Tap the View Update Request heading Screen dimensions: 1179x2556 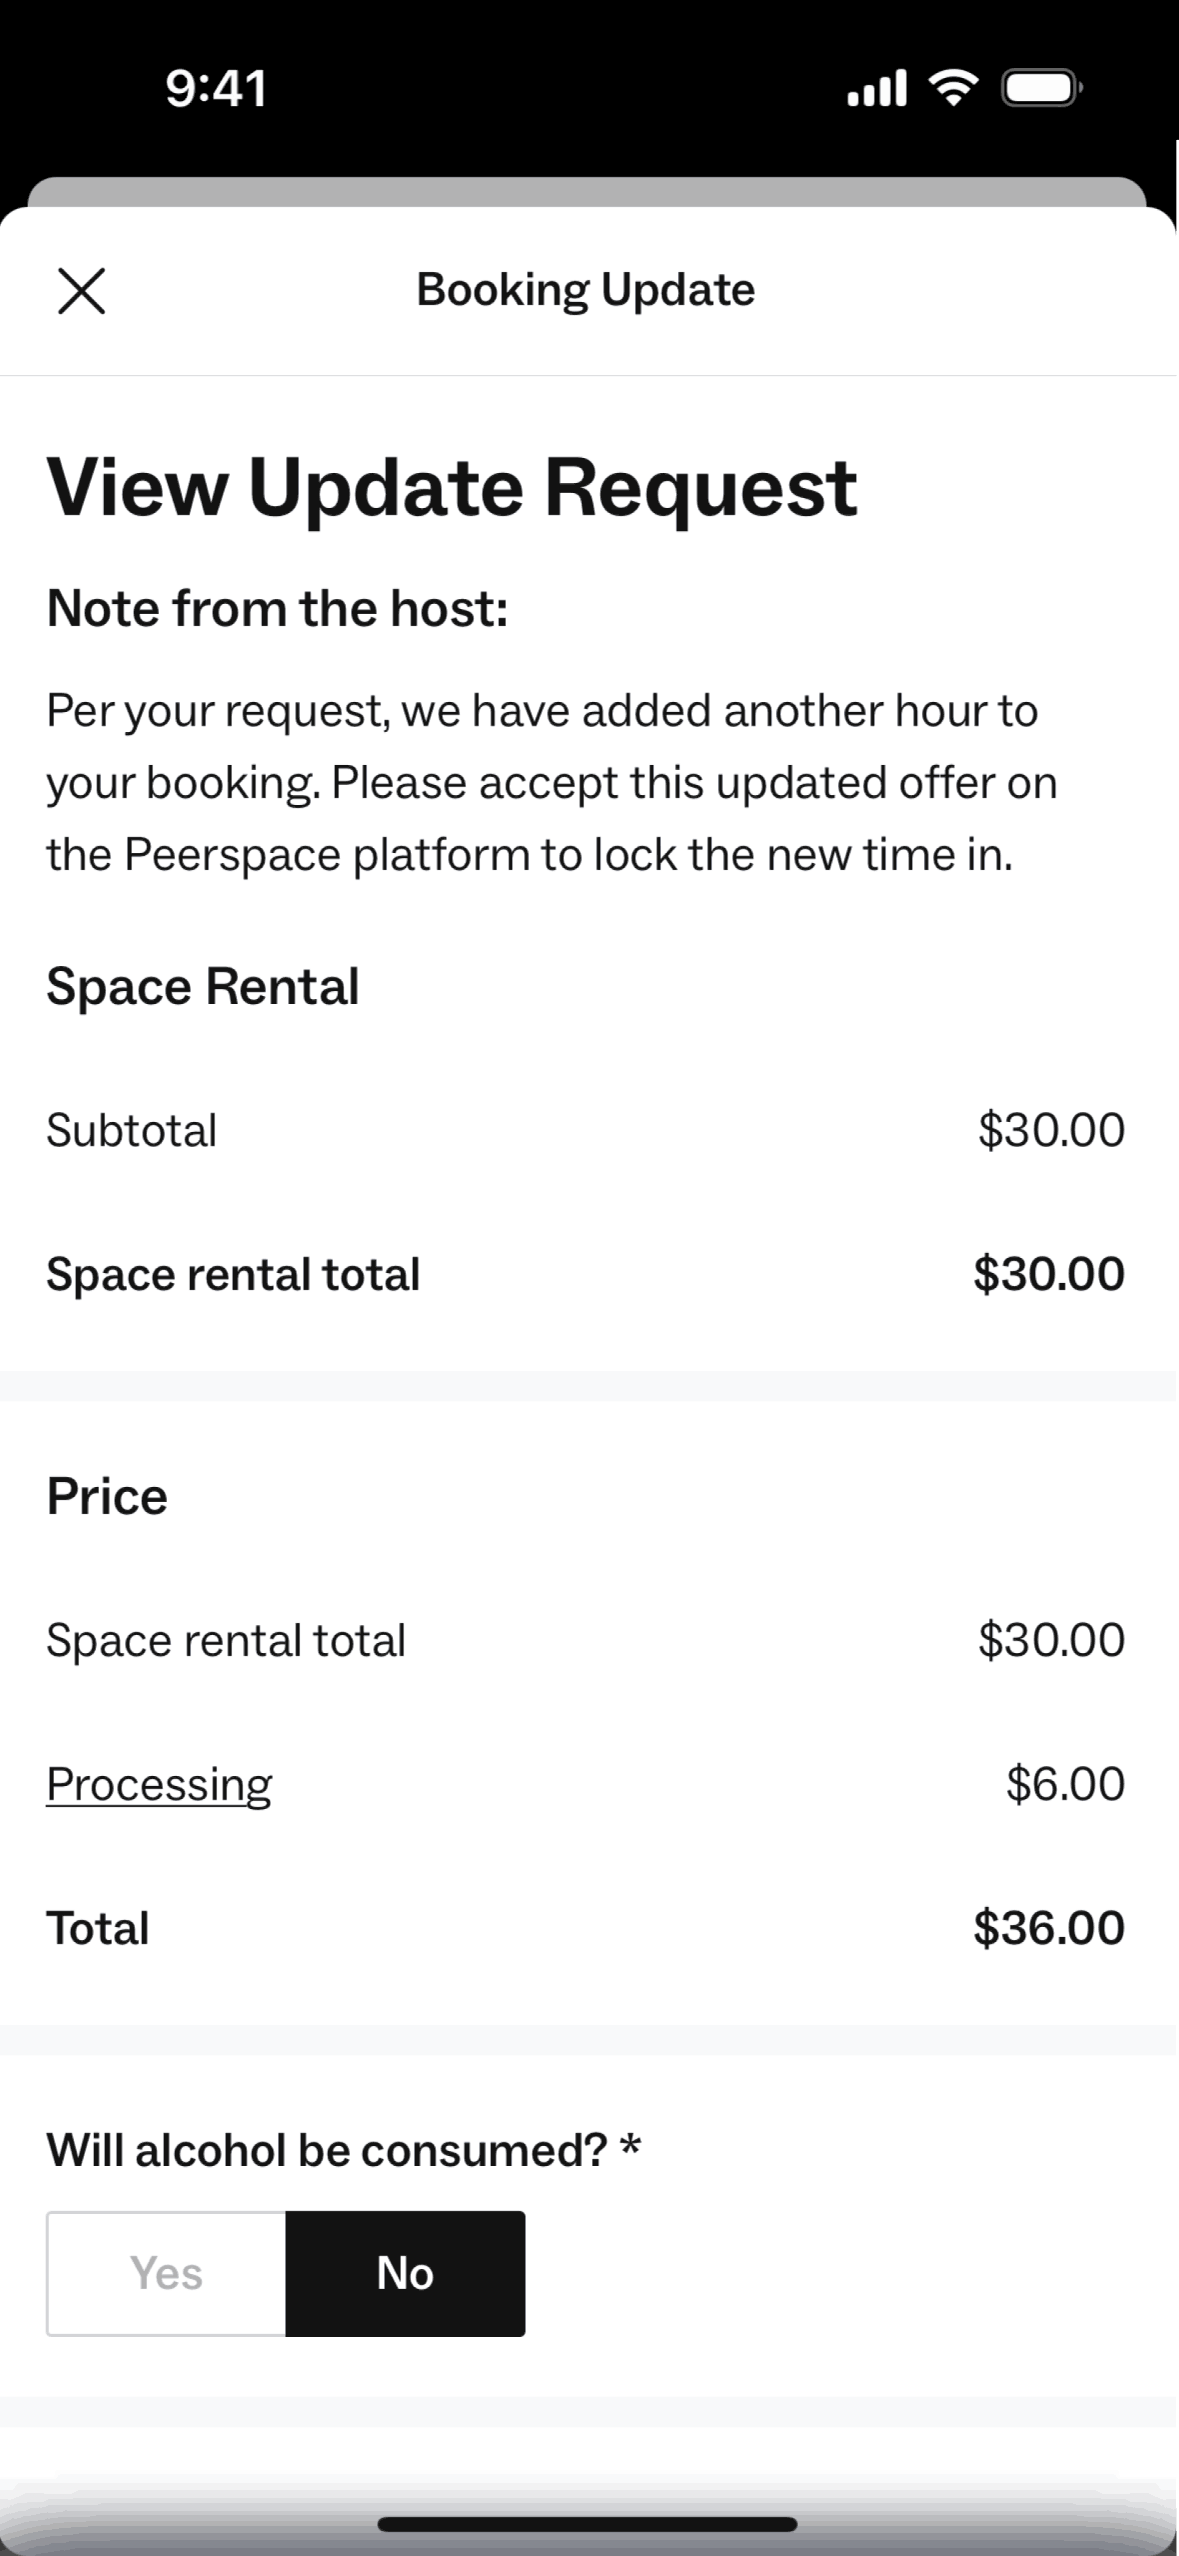click(x=452, y=487)
